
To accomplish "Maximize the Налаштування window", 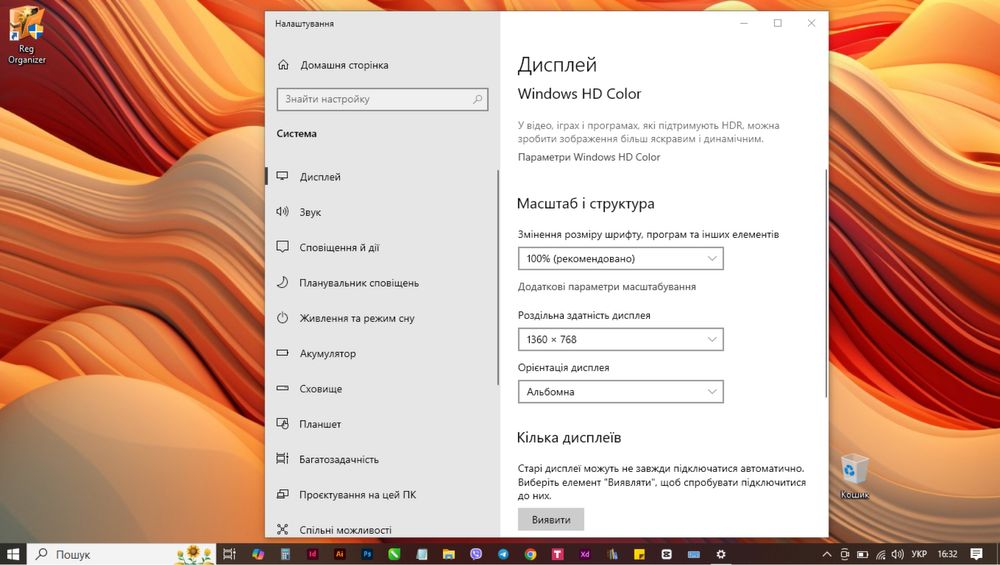I will (x=777, y=23).
